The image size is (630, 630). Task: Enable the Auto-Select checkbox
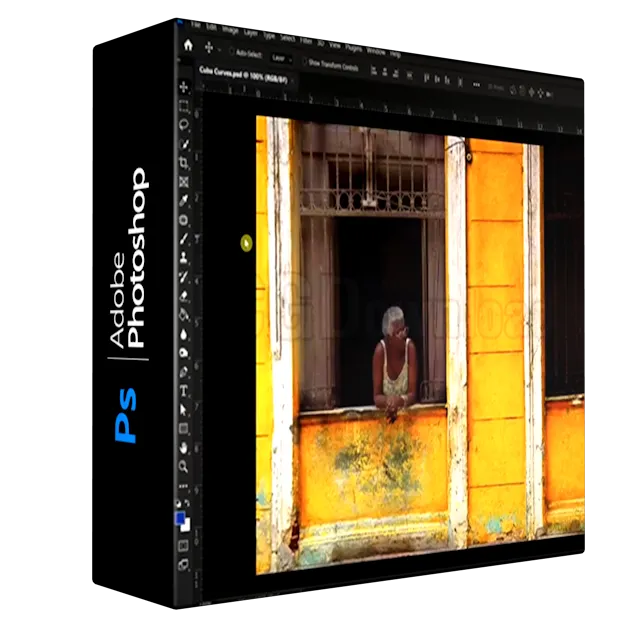coord(232,52)
